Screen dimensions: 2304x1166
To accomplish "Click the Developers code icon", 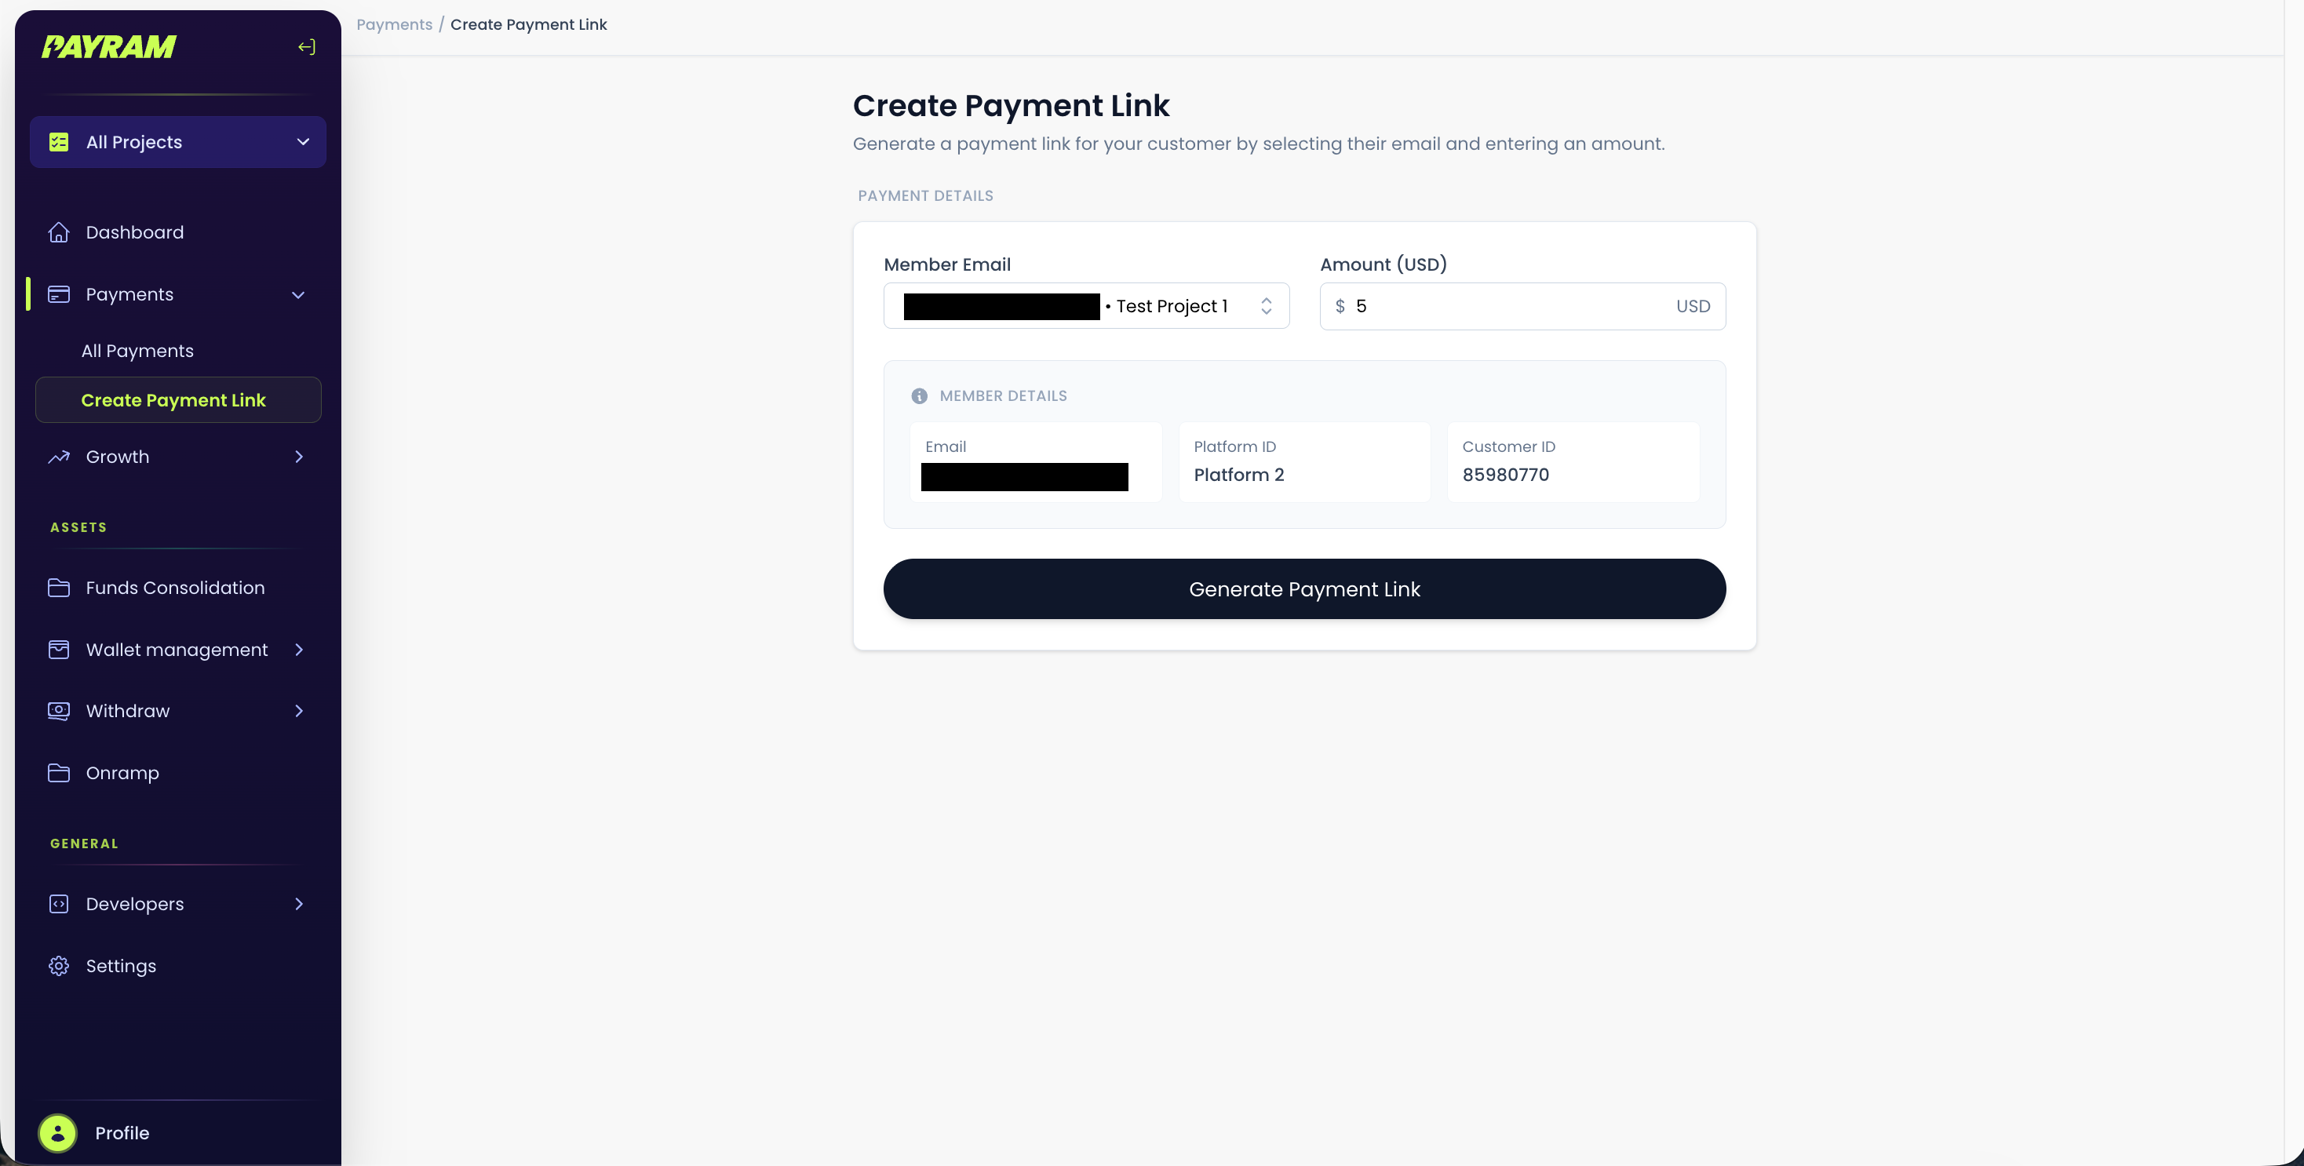I will [x=59, y=903].
